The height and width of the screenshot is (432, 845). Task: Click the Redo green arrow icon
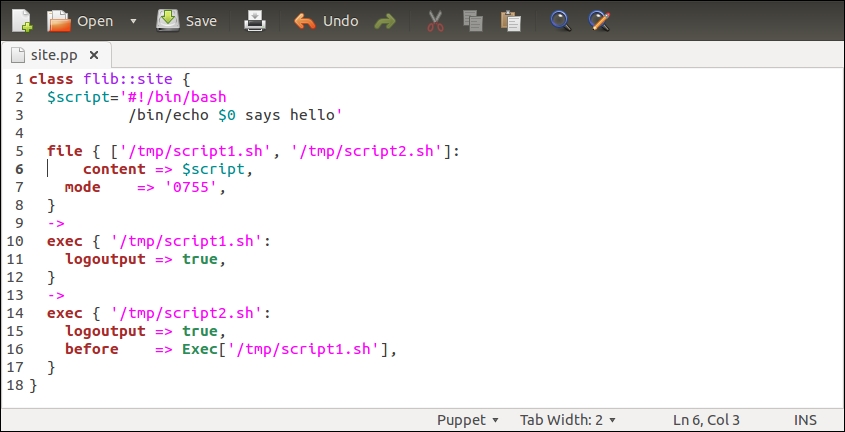tap(384, 21)
